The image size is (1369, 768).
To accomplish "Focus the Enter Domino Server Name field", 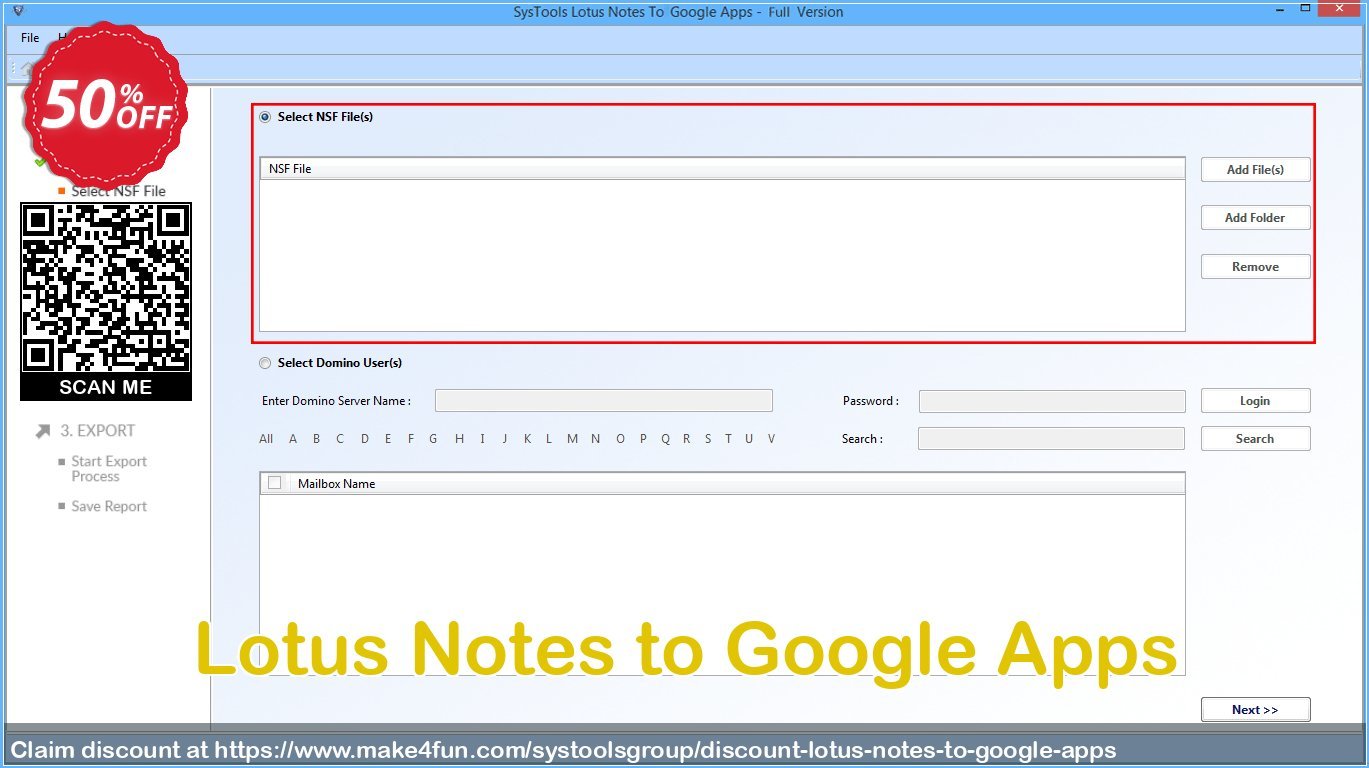I will click(x=604, y=401).
